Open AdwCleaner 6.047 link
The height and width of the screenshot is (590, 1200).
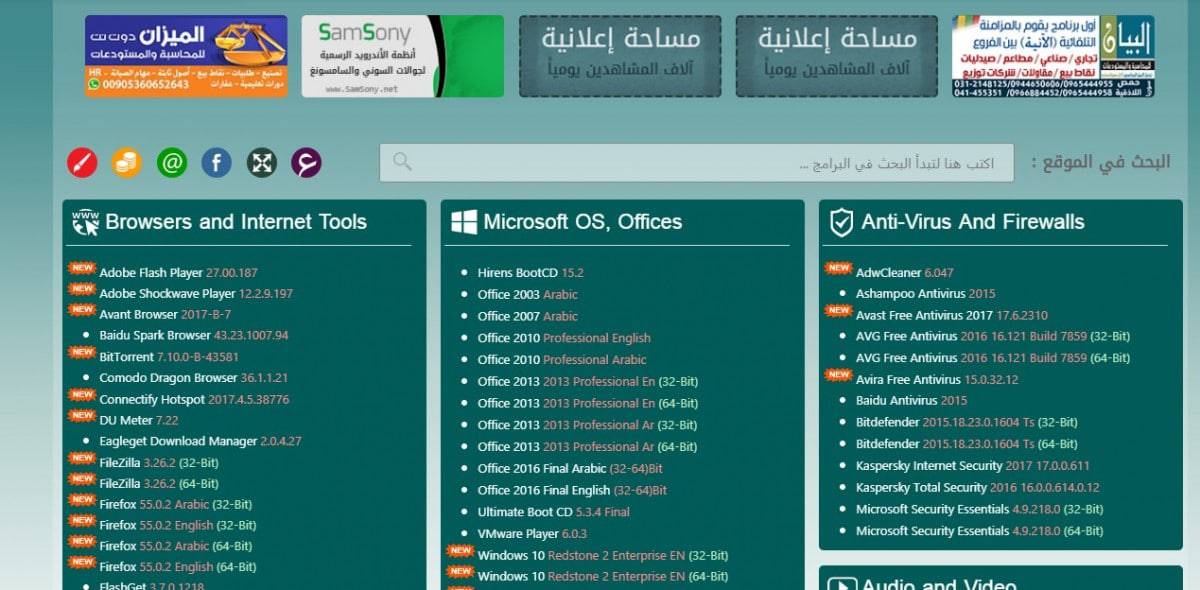[904, 272]
